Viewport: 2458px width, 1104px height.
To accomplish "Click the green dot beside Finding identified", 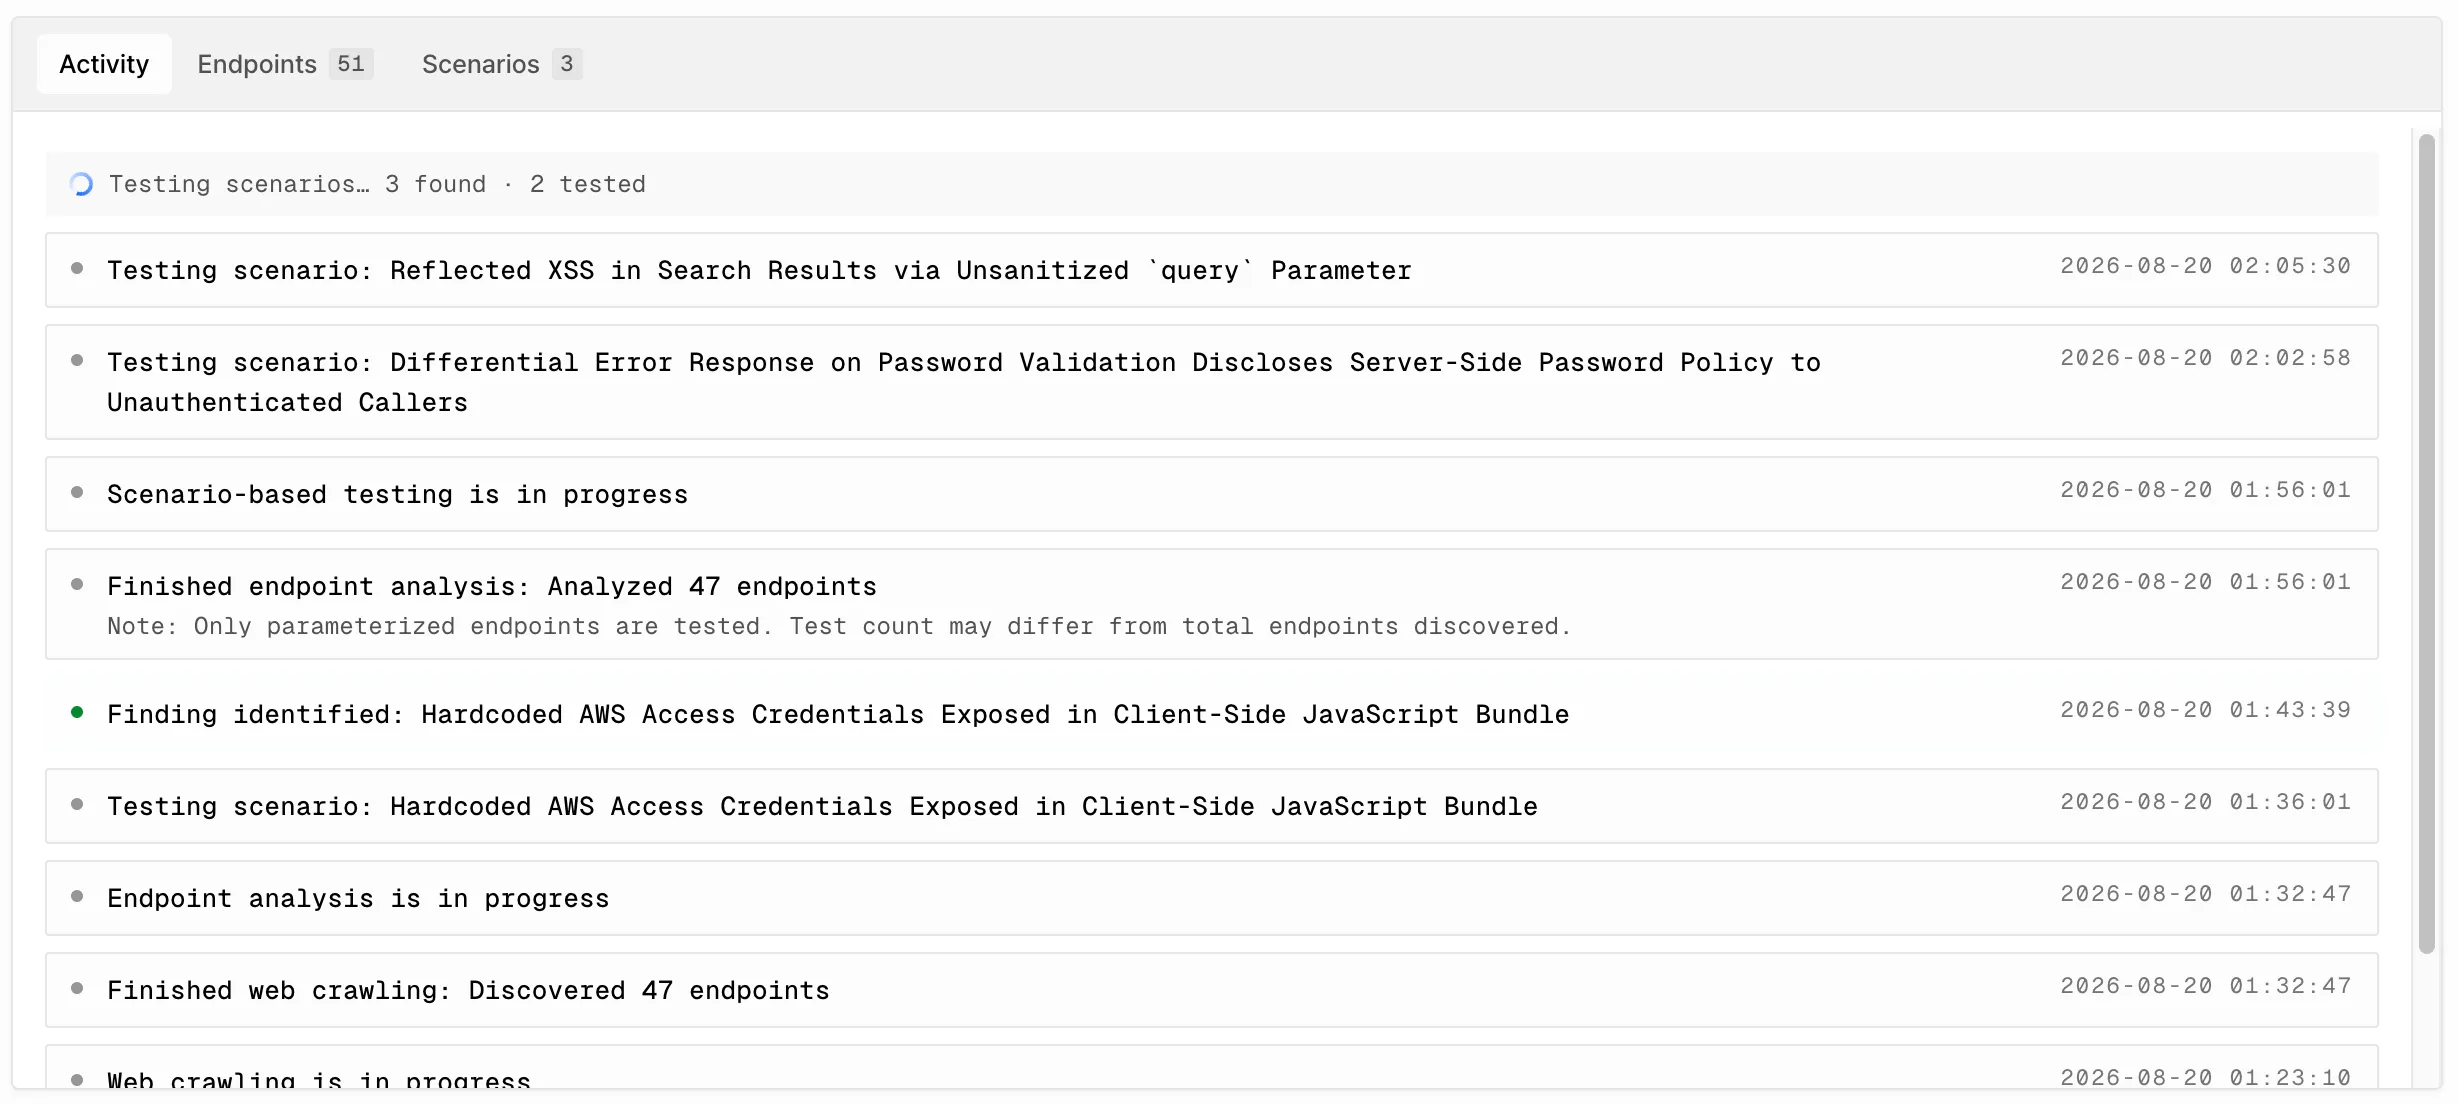I will [77, 713].
